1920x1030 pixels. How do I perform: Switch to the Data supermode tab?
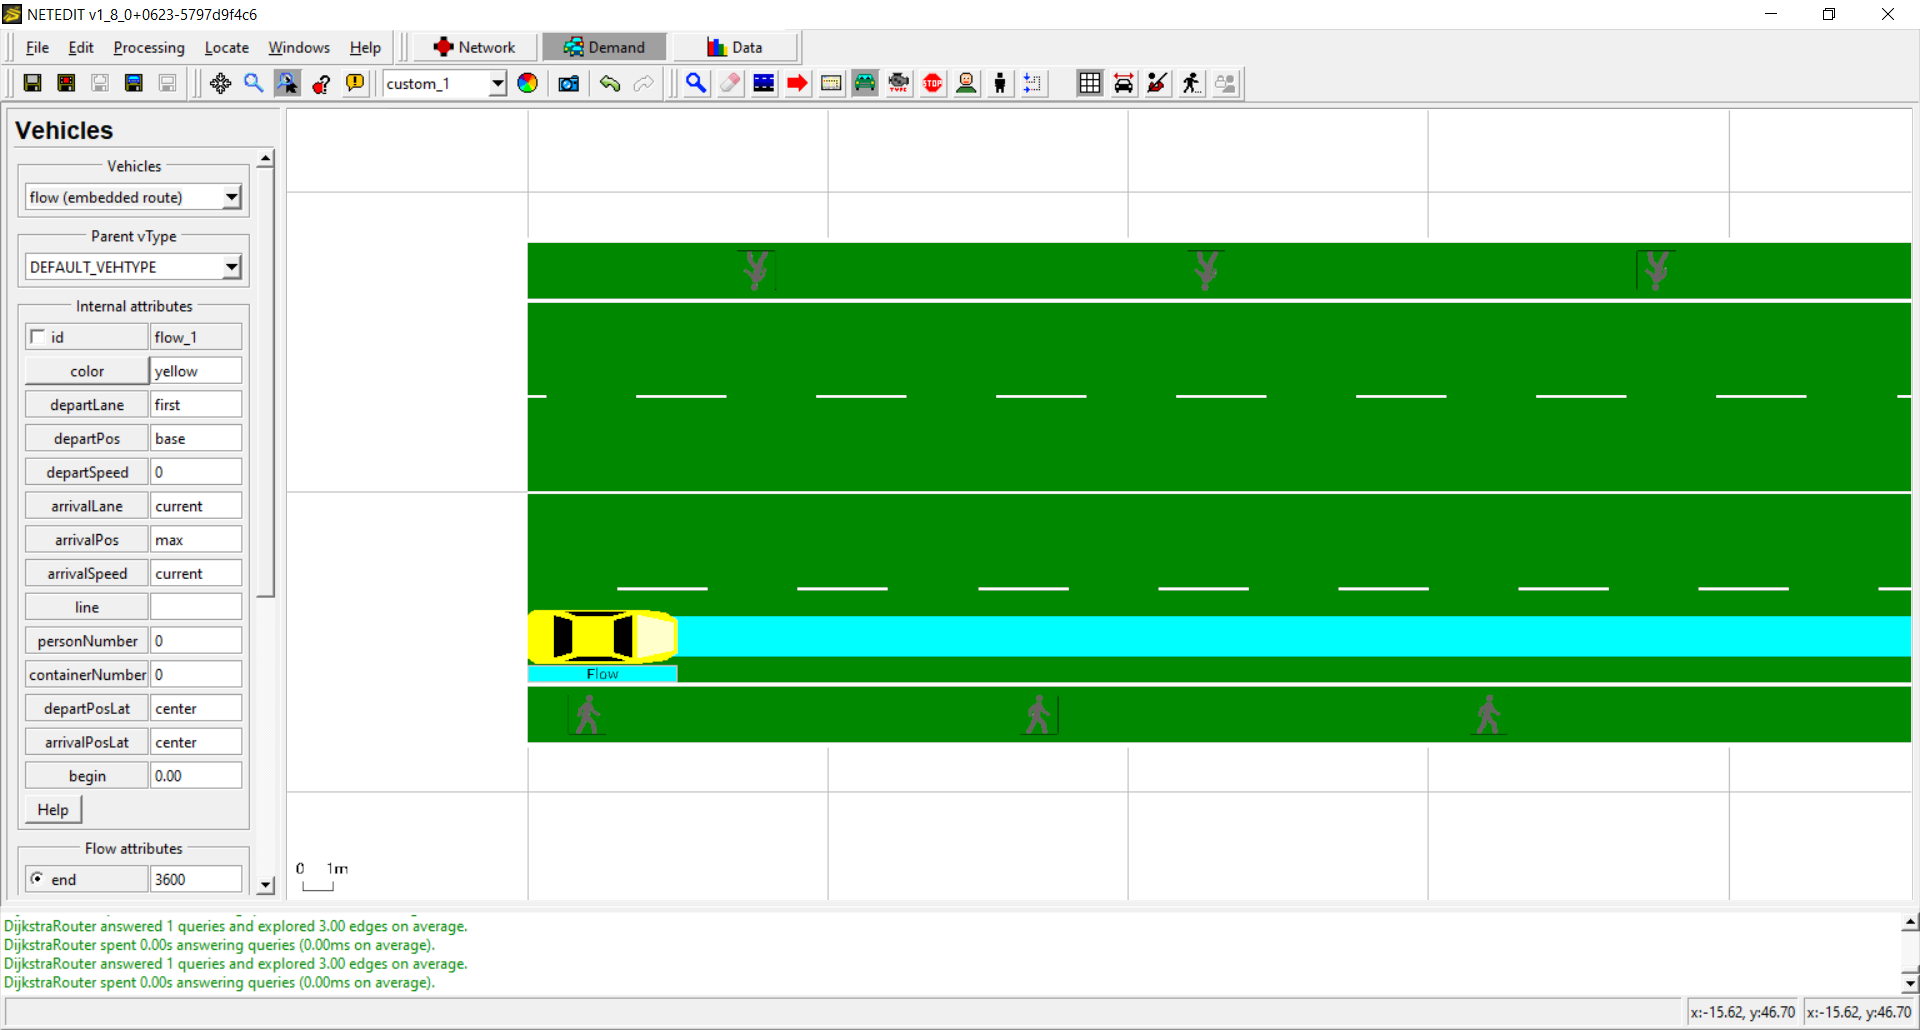[x=735, y=47]
